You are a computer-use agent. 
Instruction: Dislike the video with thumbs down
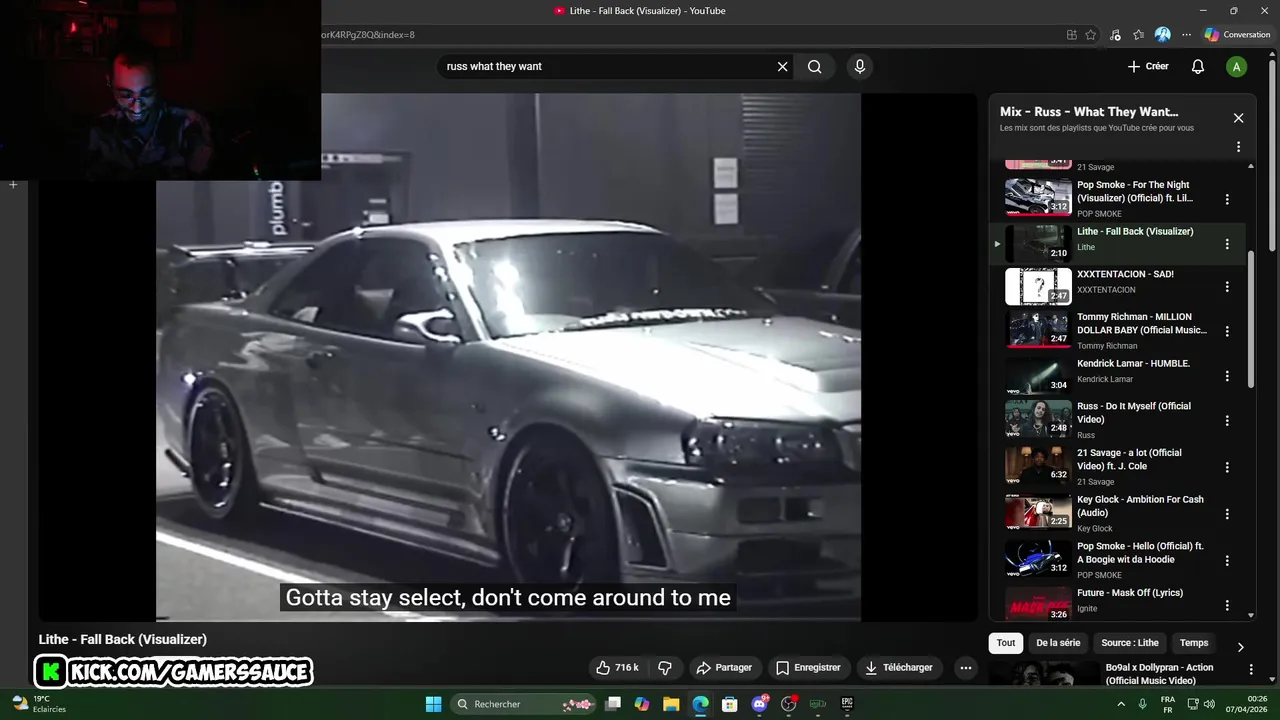tap(665, 668)
